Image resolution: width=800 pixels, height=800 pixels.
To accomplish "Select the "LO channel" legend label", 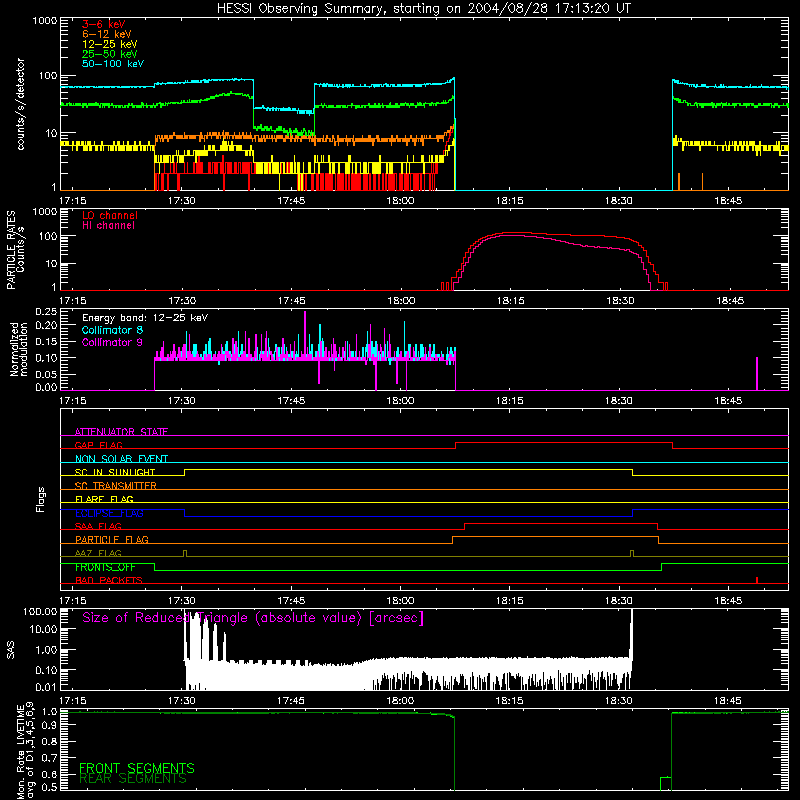I will 110,215.
